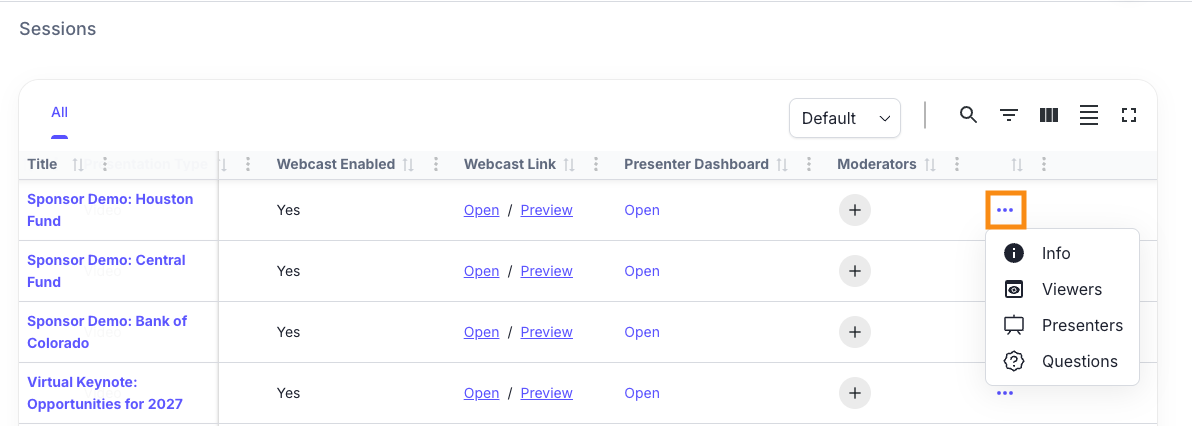Open the filter rows icon
Image resolution: width=1192 pixels, height=426 pixels.
pos(1009,116)
